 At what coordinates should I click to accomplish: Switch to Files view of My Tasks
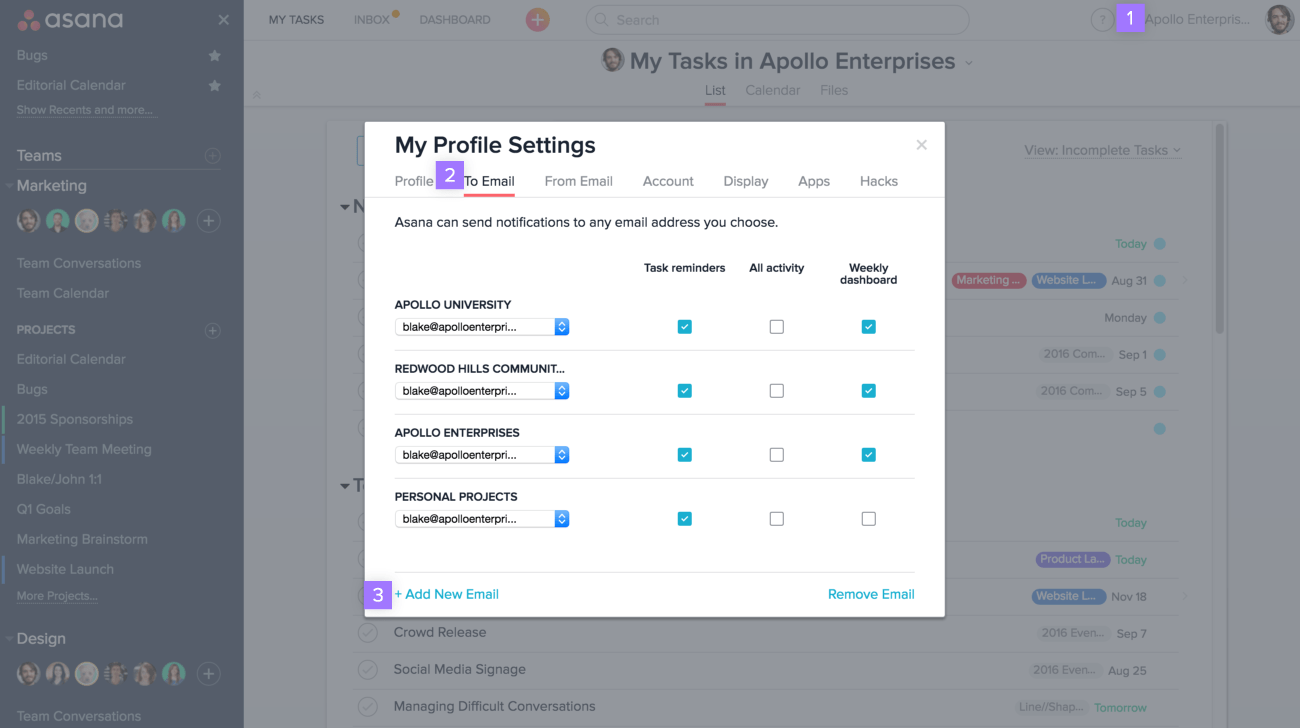pos(834,90)
